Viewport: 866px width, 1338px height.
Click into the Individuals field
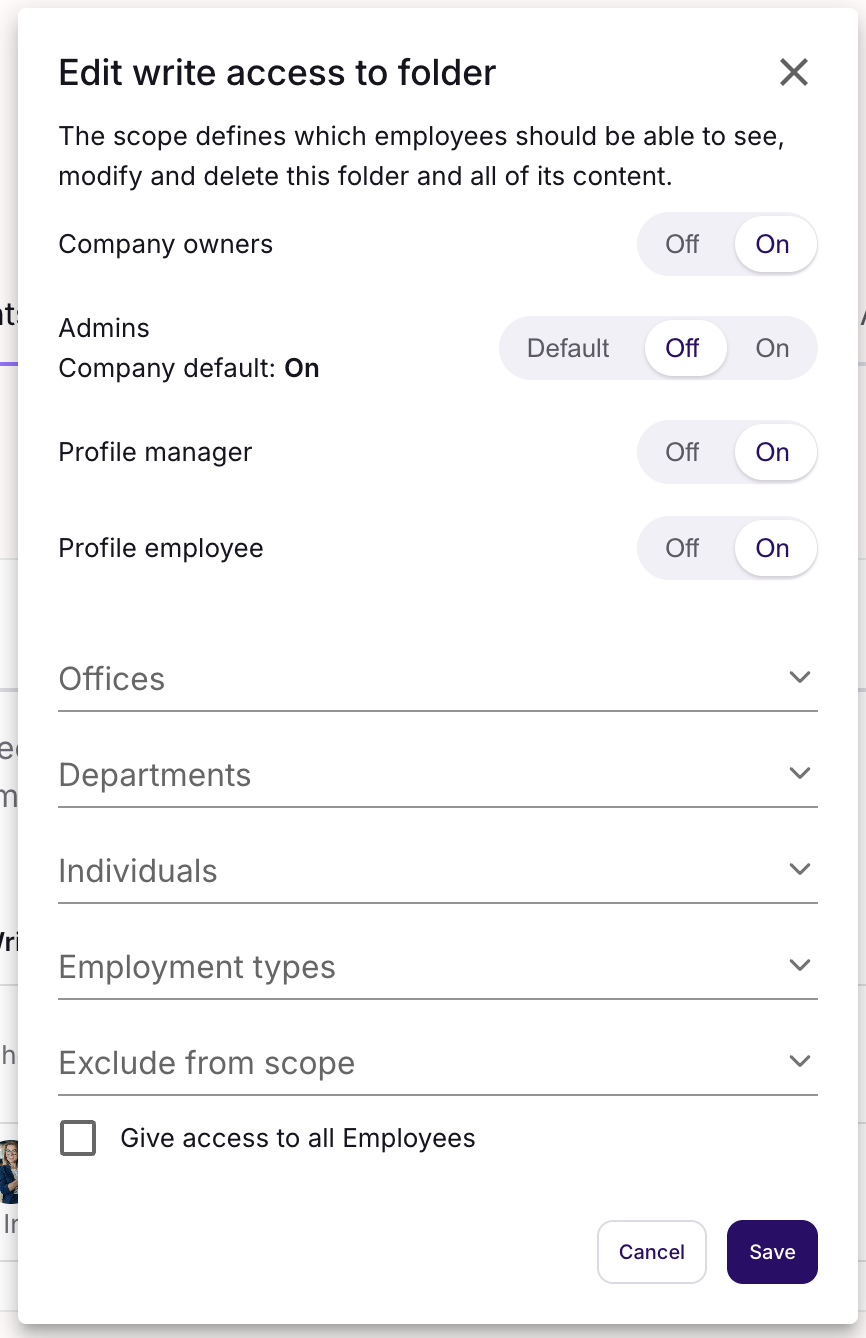(x=400, y=871)
